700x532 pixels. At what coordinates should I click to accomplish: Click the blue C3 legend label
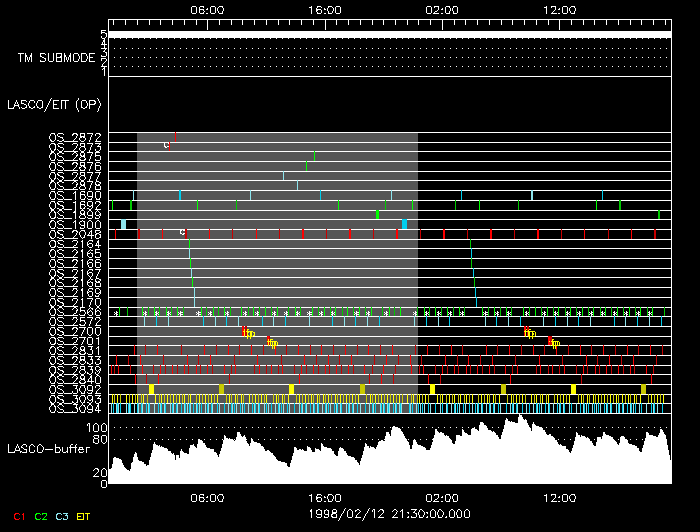point(64,516)
